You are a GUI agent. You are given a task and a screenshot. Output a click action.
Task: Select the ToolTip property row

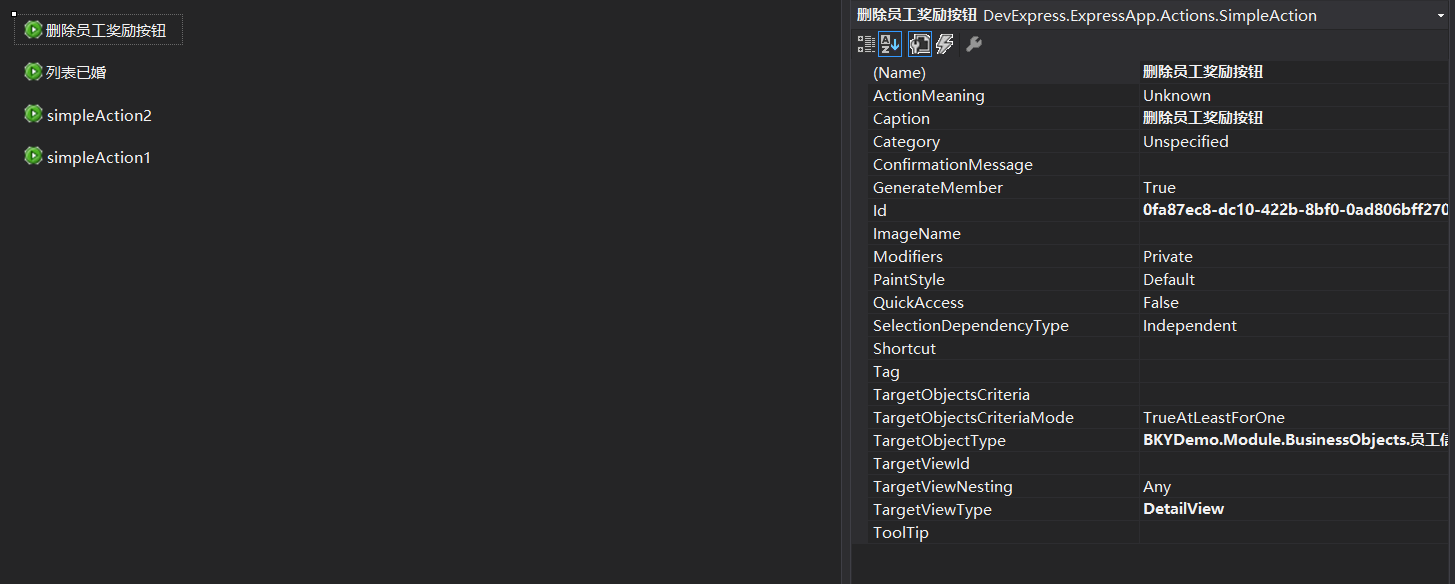[x=900, y=533]
